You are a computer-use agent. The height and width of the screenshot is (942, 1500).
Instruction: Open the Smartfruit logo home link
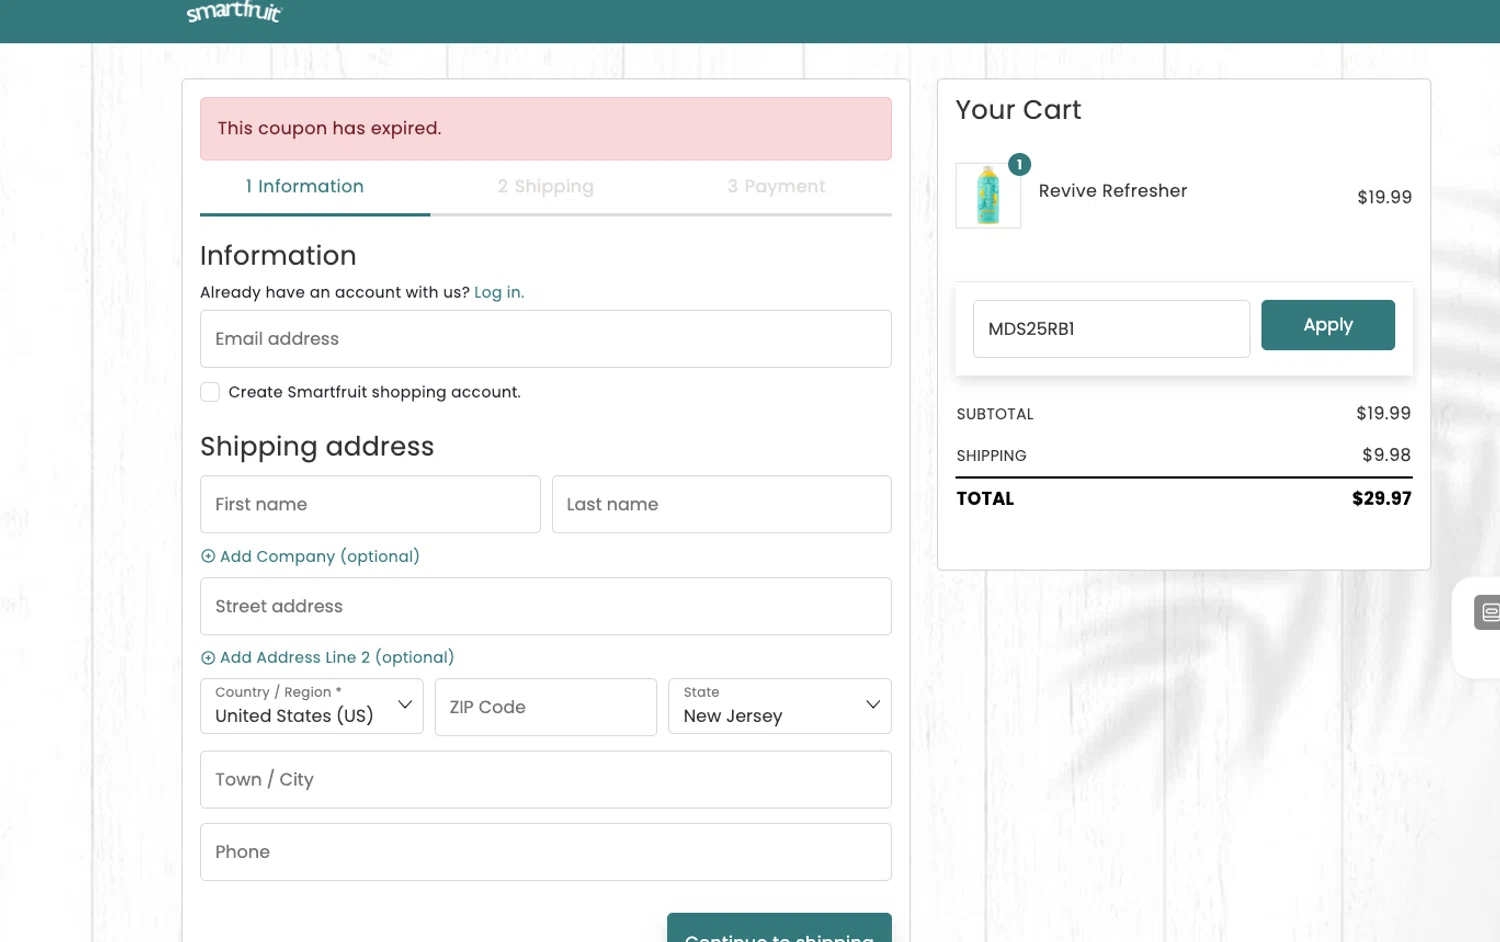234,12
